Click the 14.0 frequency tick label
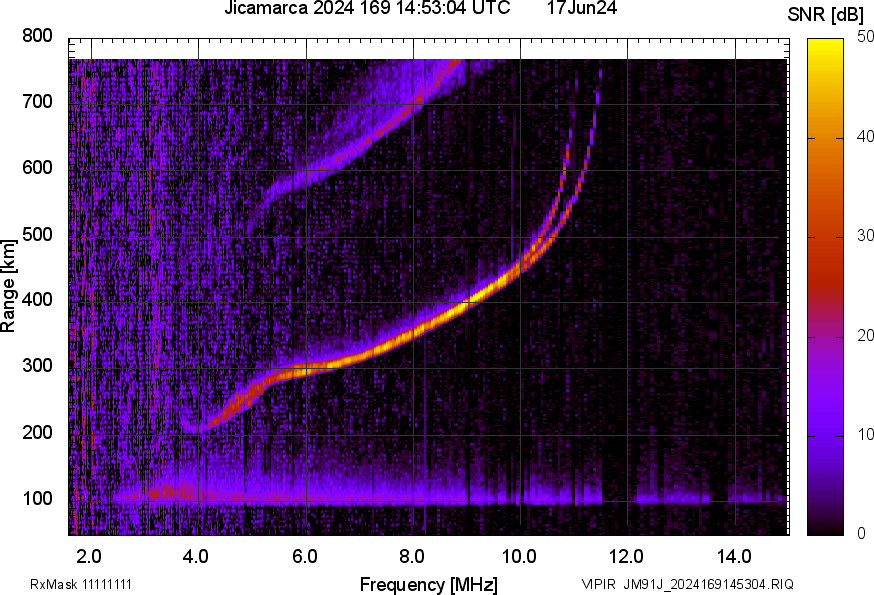874x595 pixels. click(x=734, y=556)
